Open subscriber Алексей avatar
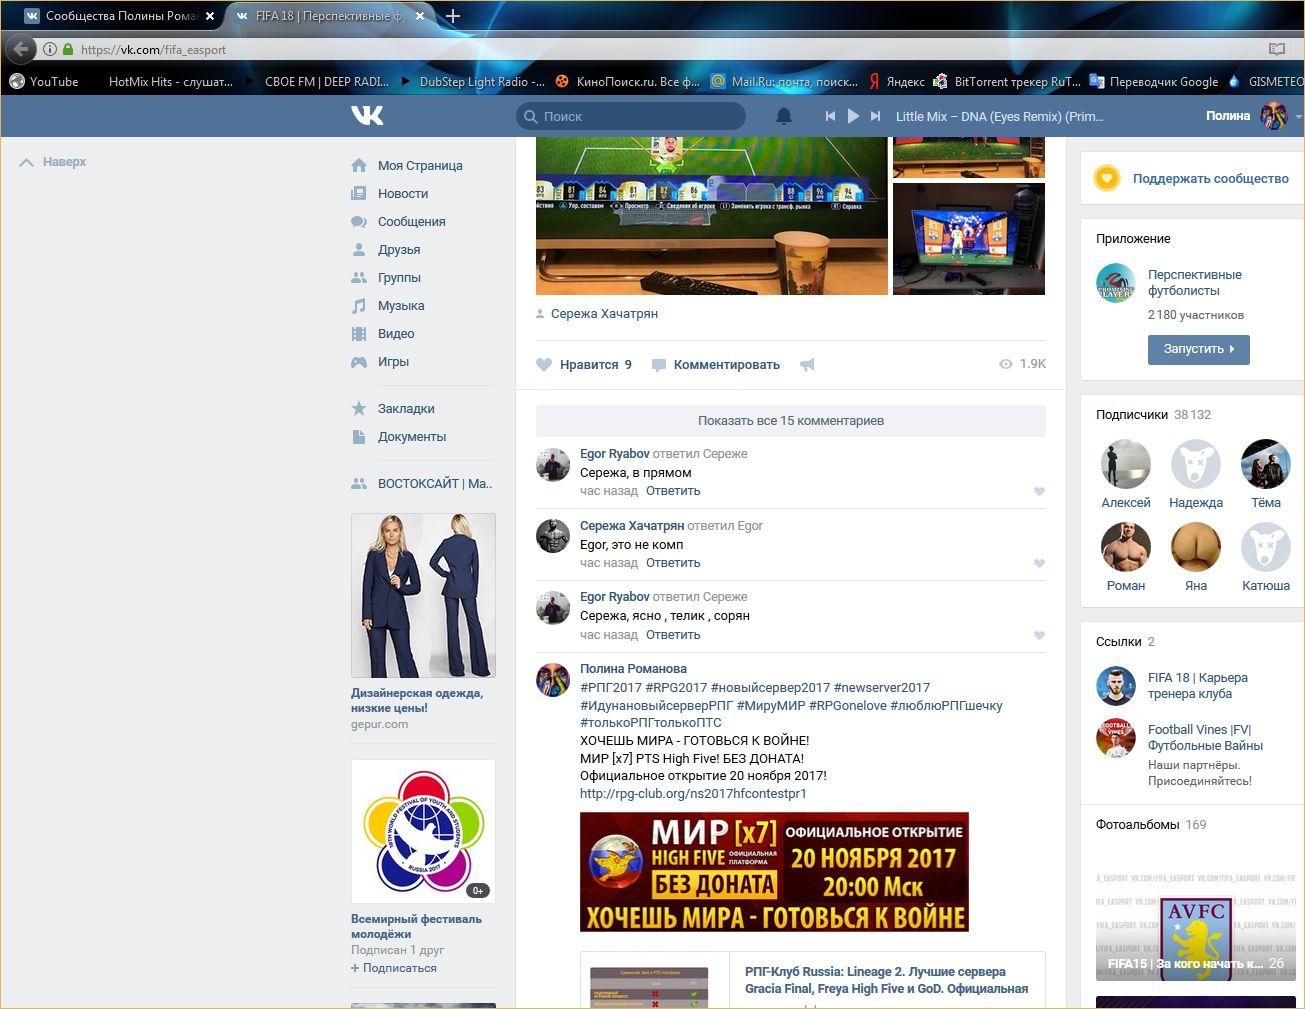Viewport: 1305px width, 1009px height. 1126,464
